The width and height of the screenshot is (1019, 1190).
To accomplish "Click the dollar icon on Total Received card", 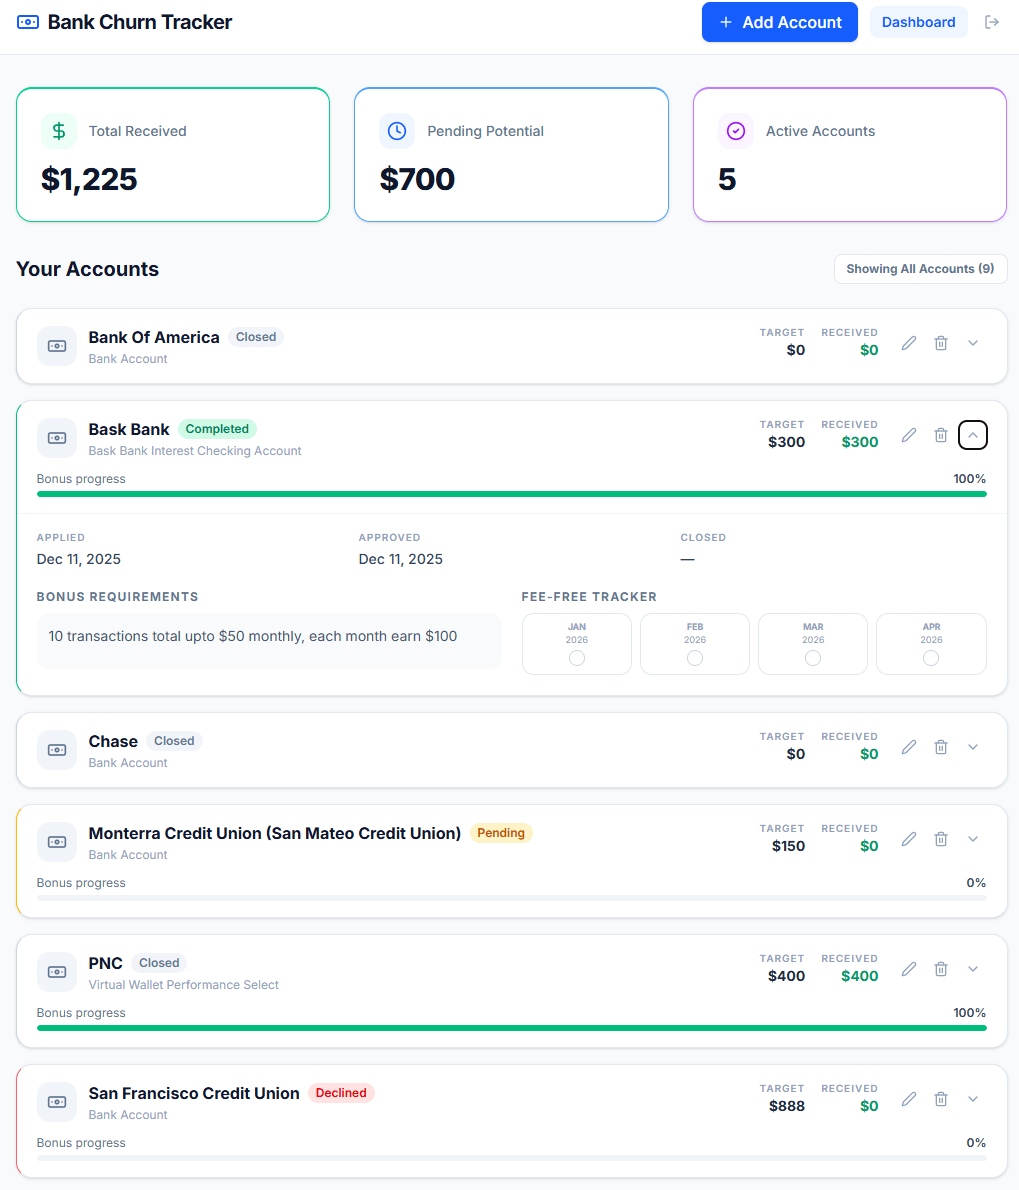I will [58, 131].
